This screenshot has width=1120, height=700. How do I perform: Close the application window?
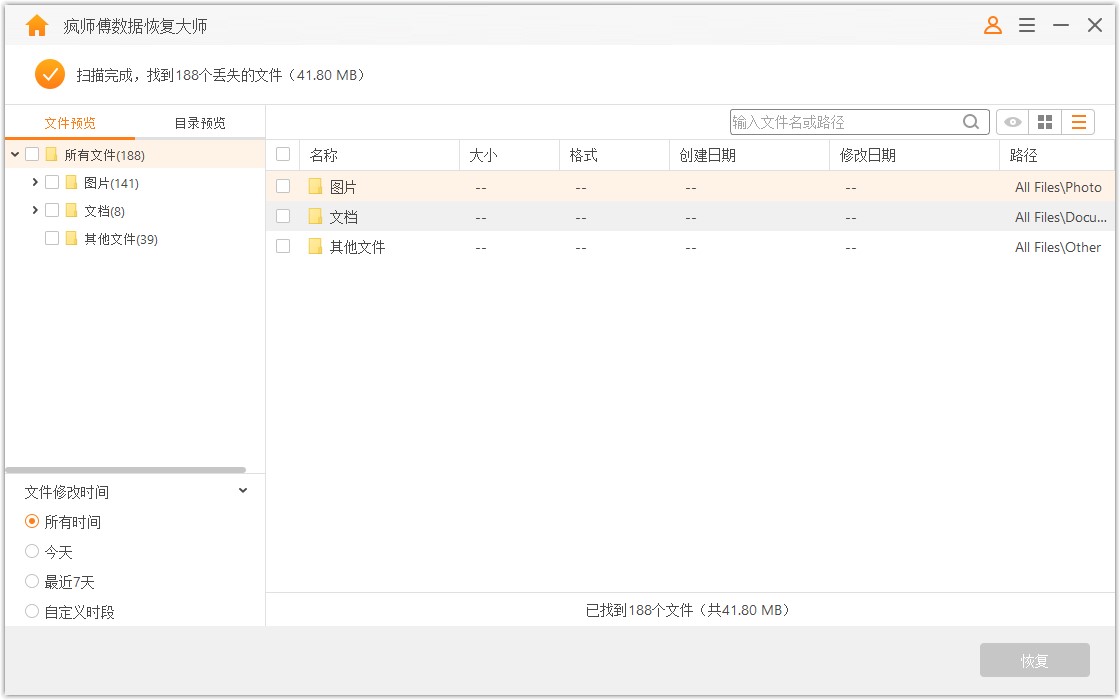(1094, 25)
